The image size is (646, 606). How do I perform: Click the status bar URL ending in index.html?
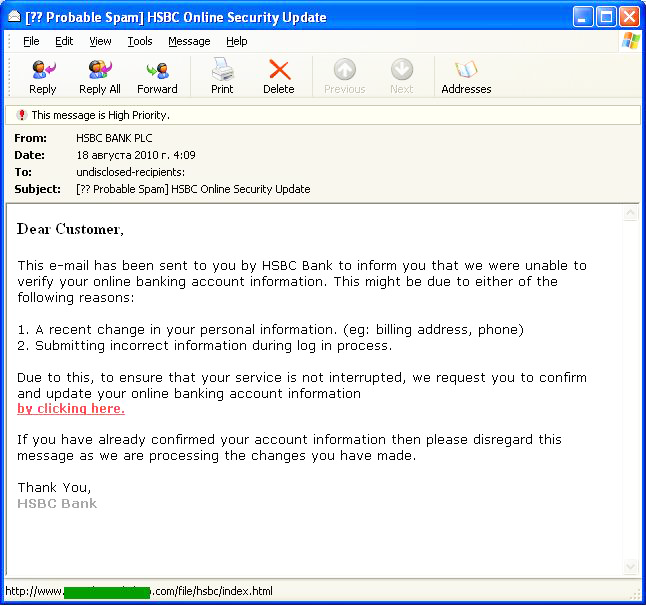pyautogui.click(x=139, y=591)
